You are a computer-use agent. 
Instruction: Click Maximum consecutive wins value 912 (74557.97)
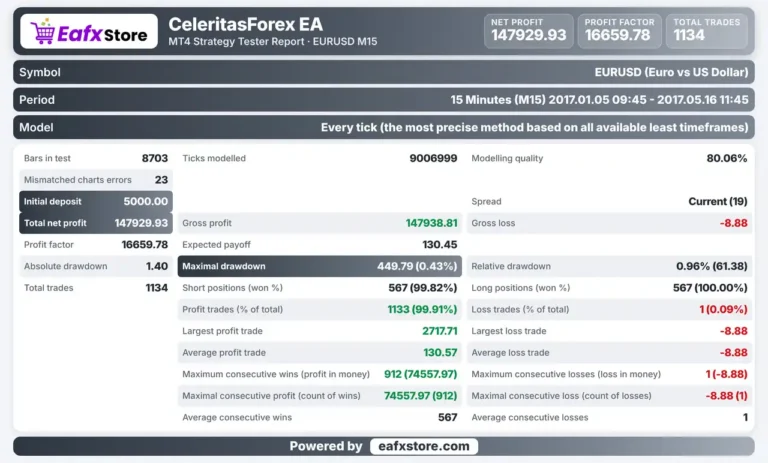420,374
